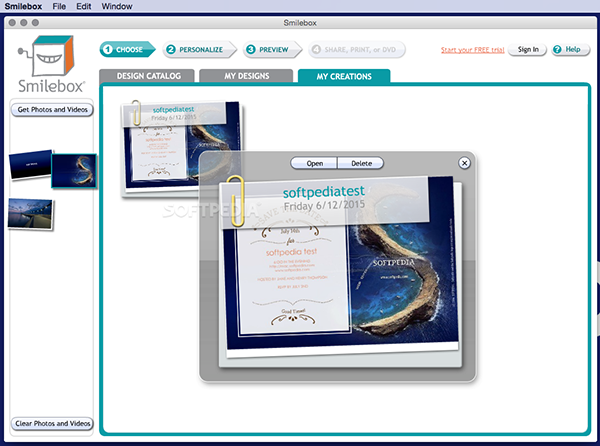Open the Window menu

117,6
